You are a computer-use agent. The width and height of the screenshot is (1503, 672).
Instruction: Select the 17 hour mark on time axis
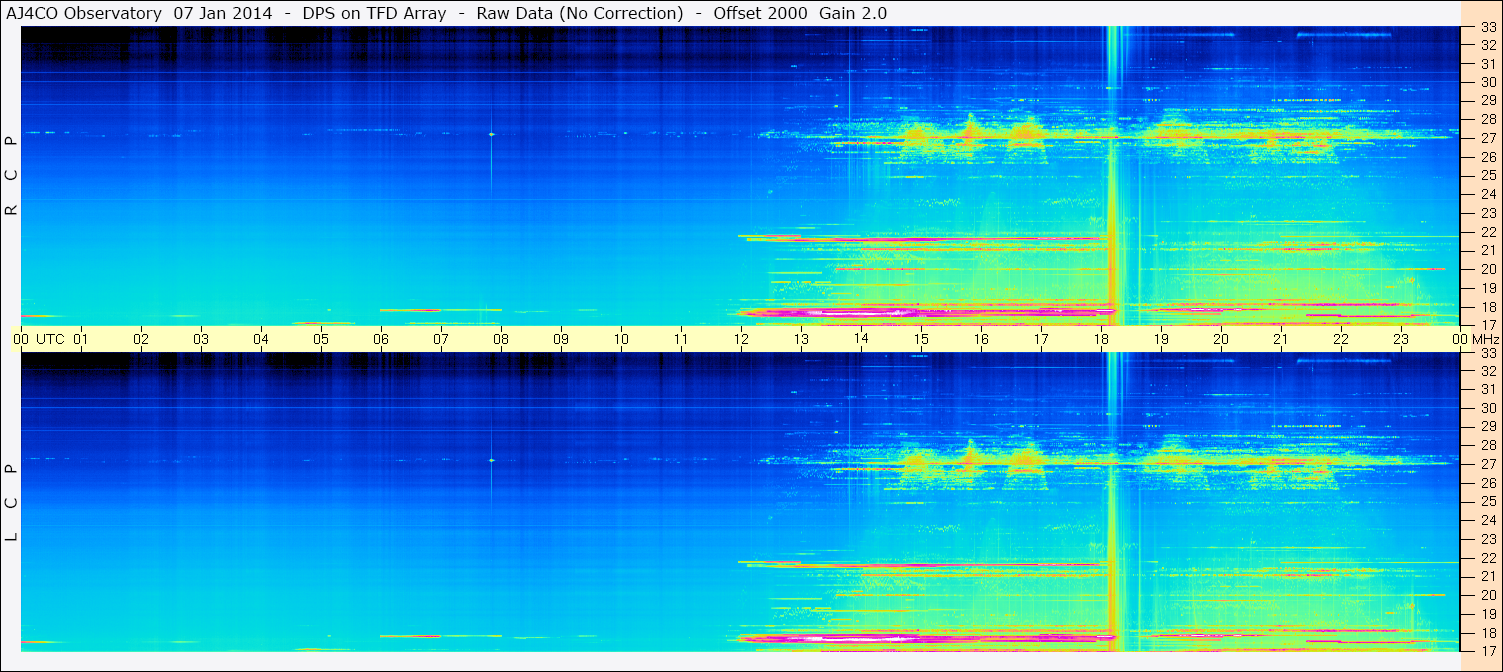[1041, 339]
